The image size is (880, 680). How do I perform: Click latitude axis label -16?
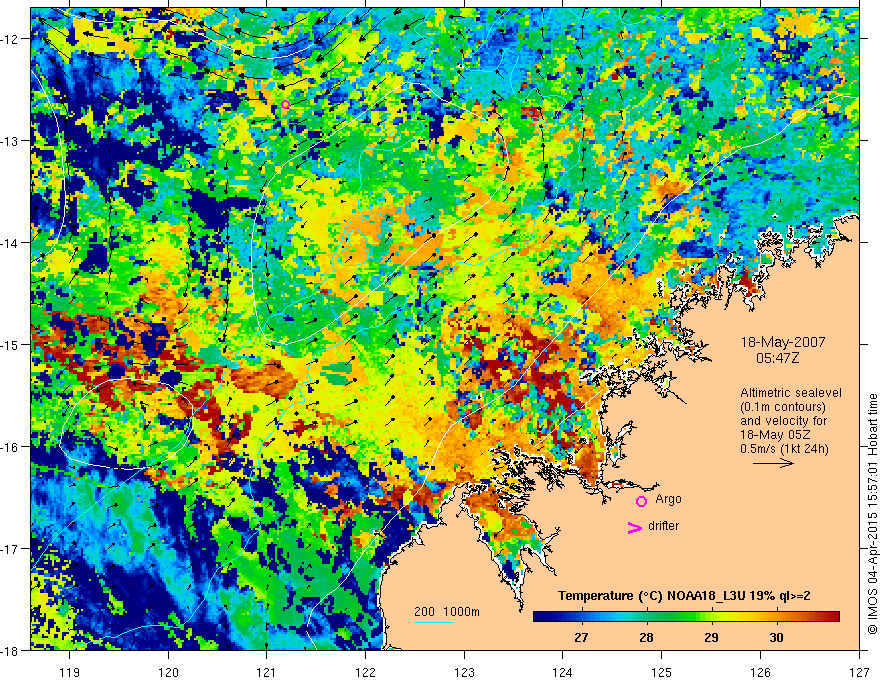(x=11, y=447)
